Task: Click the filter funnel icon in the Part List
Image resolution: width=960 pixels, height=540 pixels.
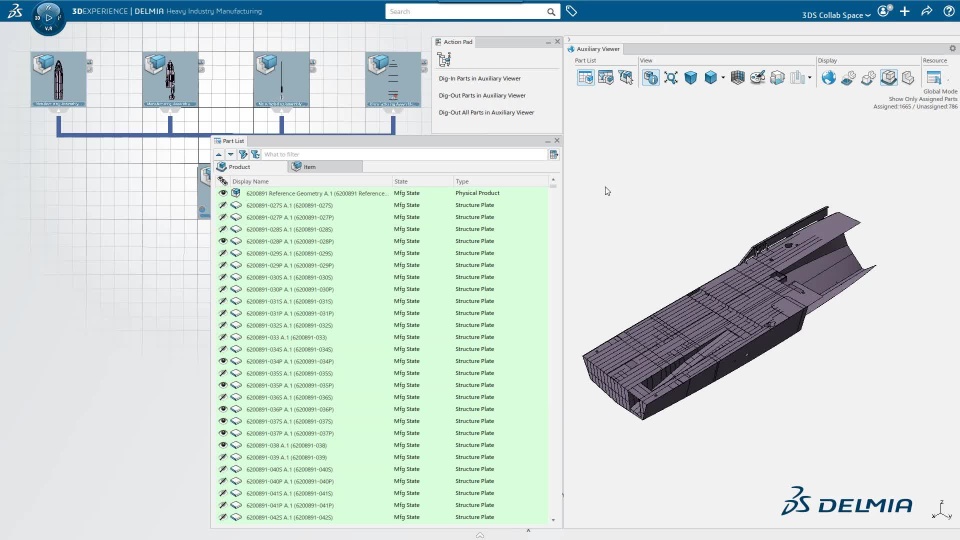Action: tap(243, 154)
